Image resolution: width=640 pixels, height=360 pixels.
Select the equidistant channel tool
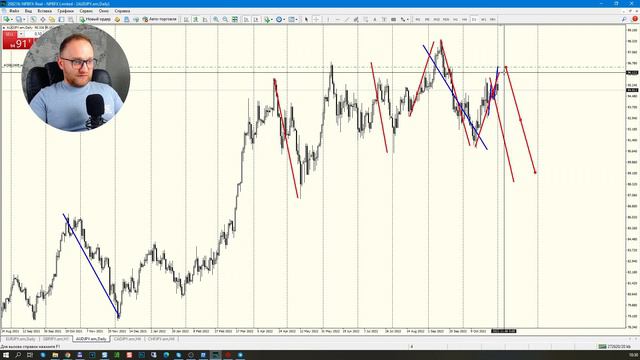[x=356, y=19]
